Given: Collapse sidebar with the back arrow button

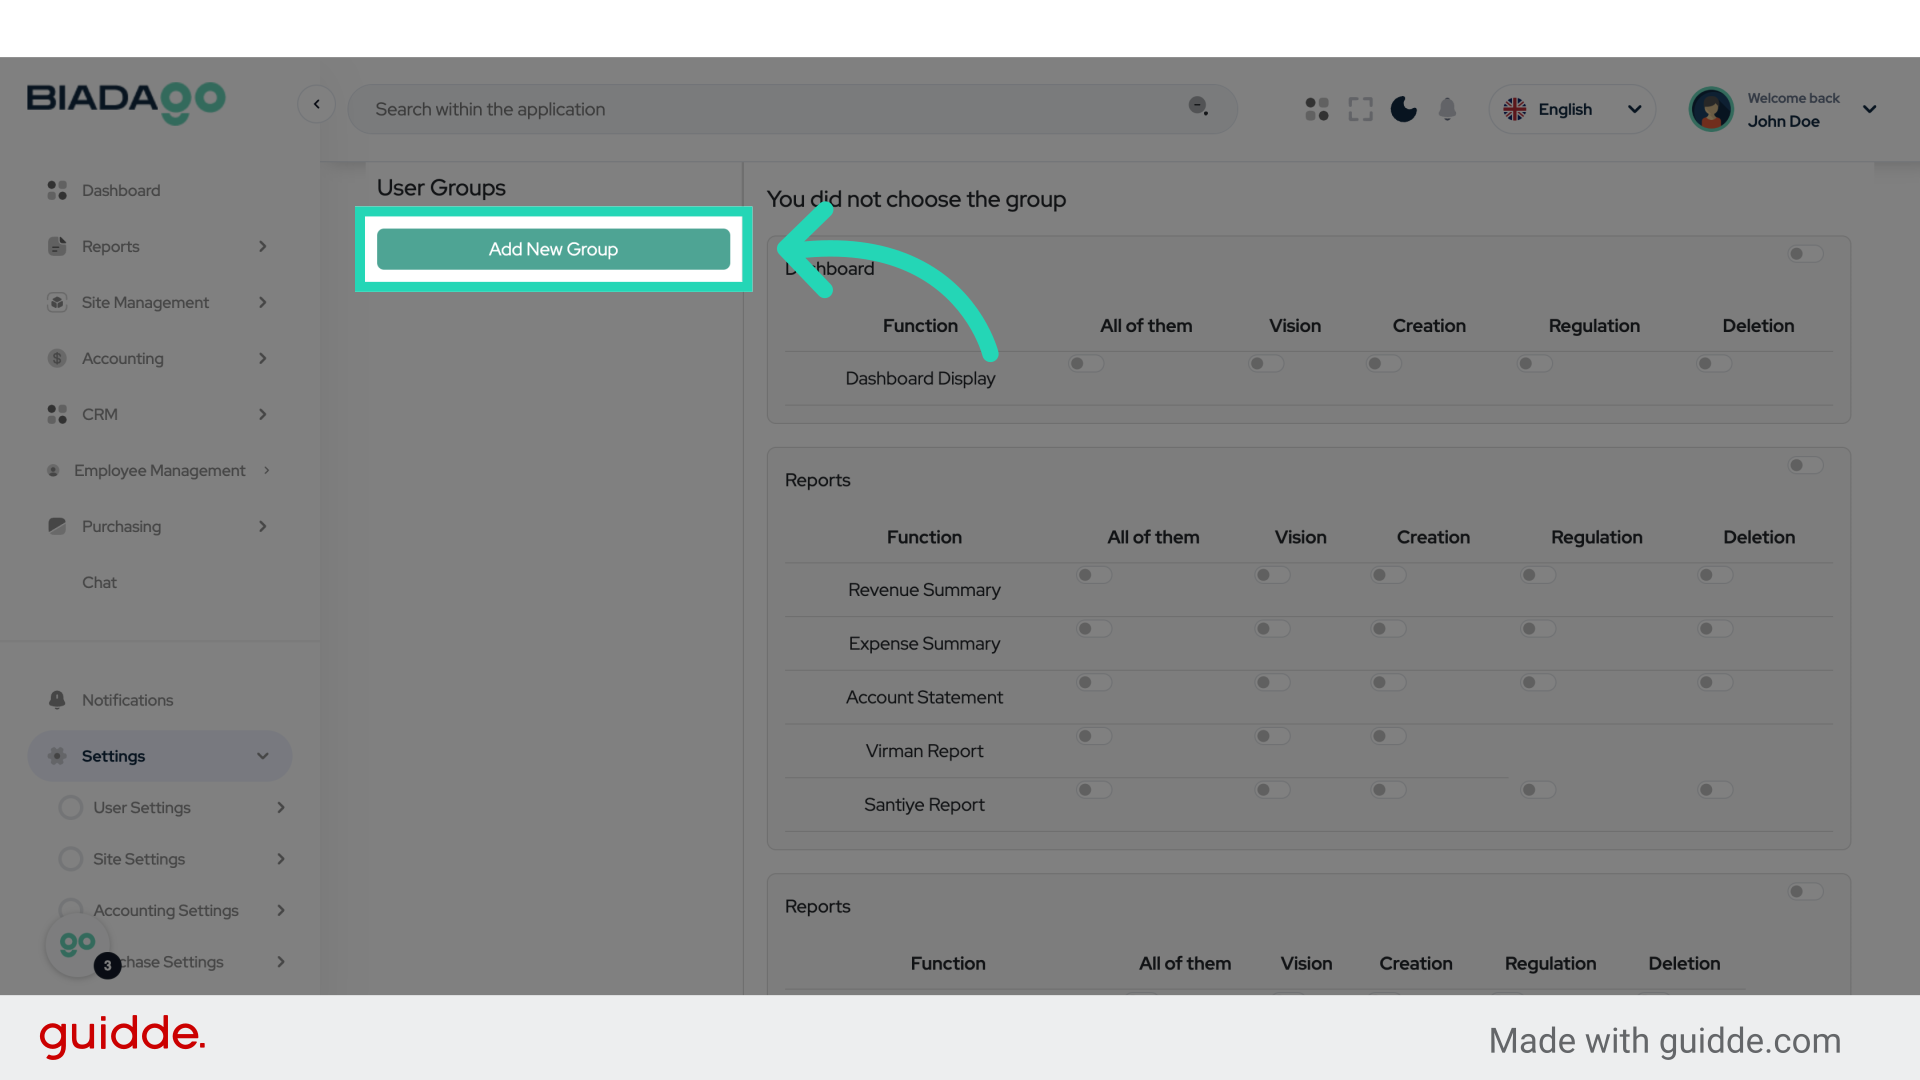Looking at the screenshot, I should (x=316, y=104).
